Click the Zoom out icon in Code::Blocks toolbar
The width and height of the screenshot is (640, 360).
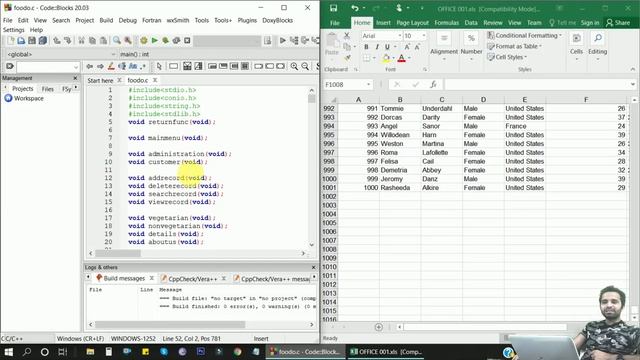[305, 66]
